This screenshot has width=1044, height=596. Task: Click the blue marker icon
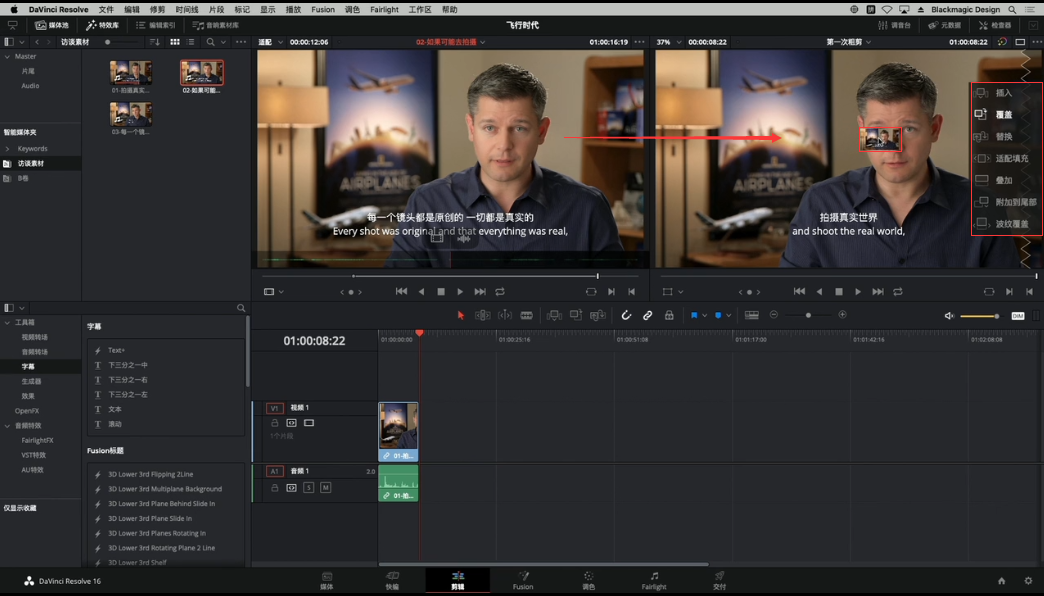[x=718, y=315]
